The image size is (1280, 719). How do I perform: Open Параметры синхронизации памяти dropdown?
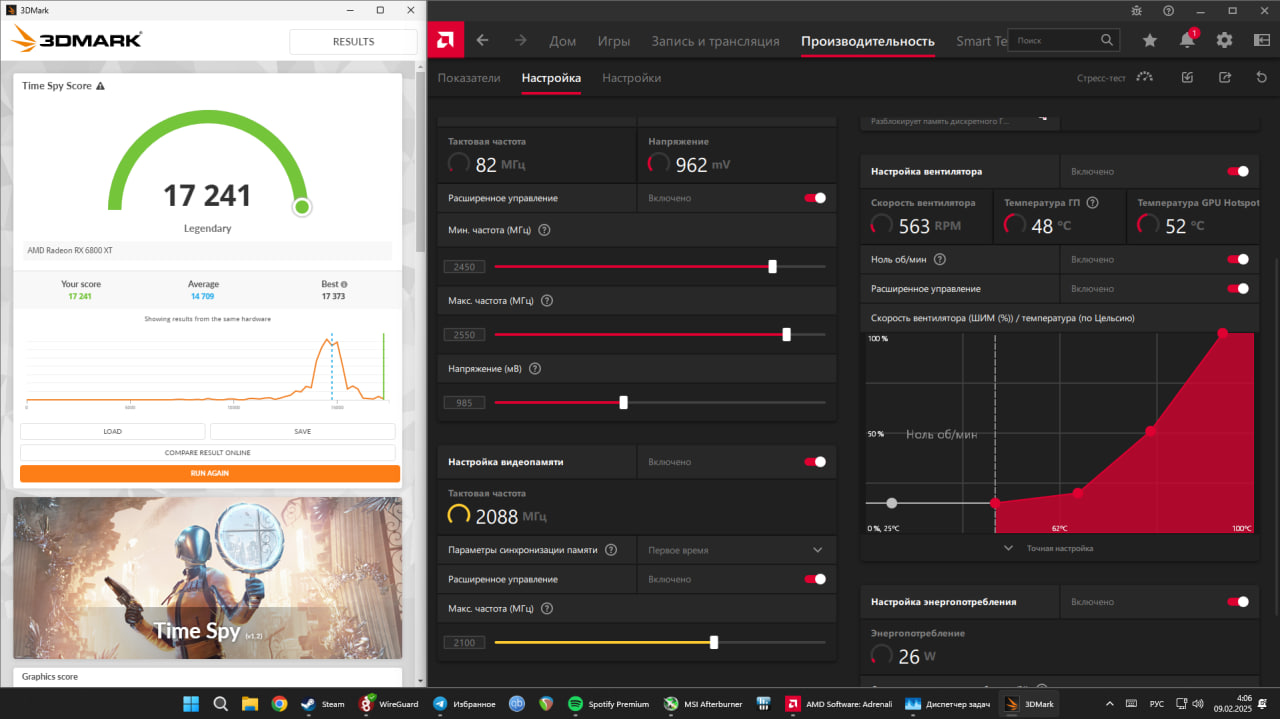[736, 550]
